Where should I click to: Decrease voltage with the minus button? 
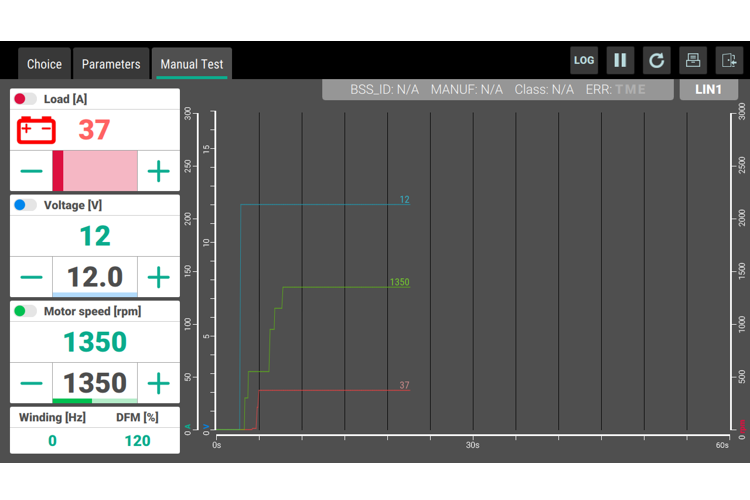click(32, 277)
